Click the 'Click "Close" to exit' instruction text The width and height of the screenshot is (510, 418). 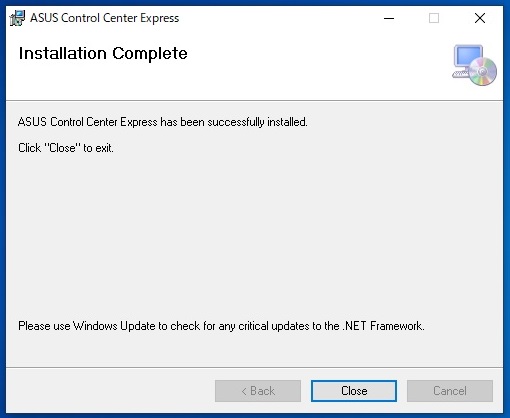click(x=66, y=148)
